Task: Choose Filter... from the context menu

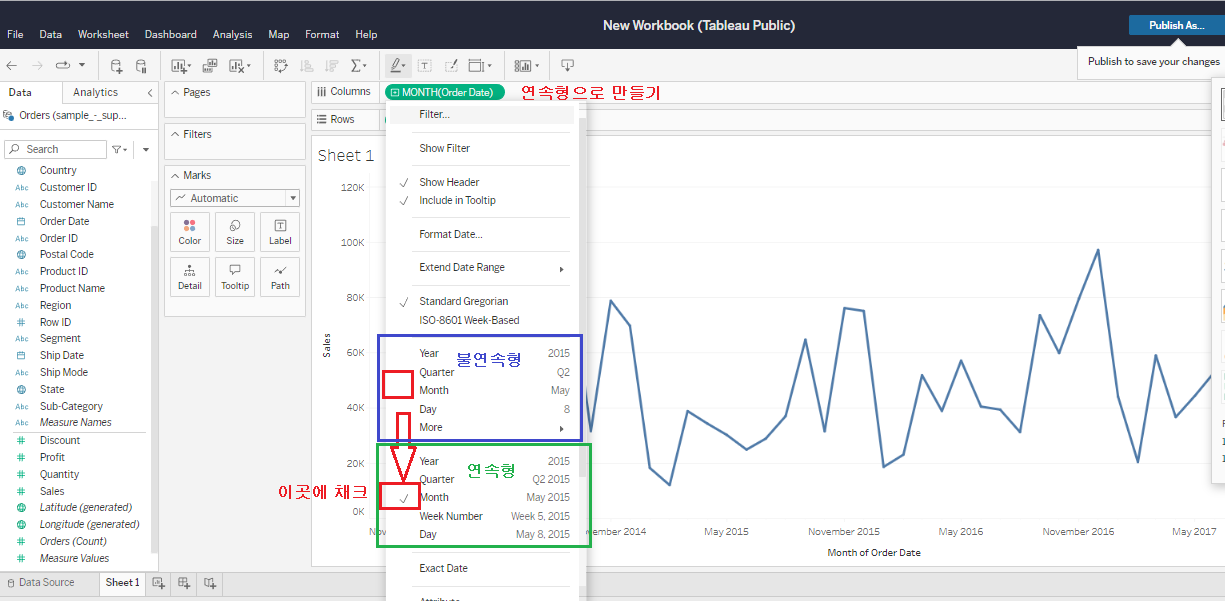Action: (x=434, y=115)
